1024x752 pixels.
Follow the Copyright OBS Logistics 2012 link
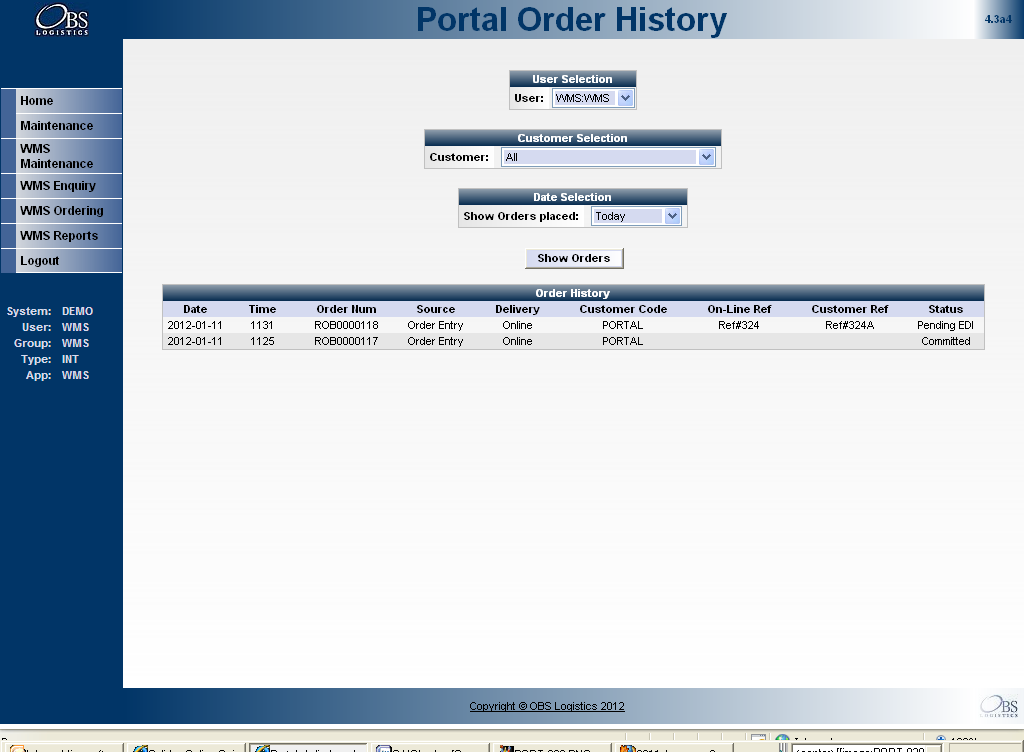pos(547,706)
